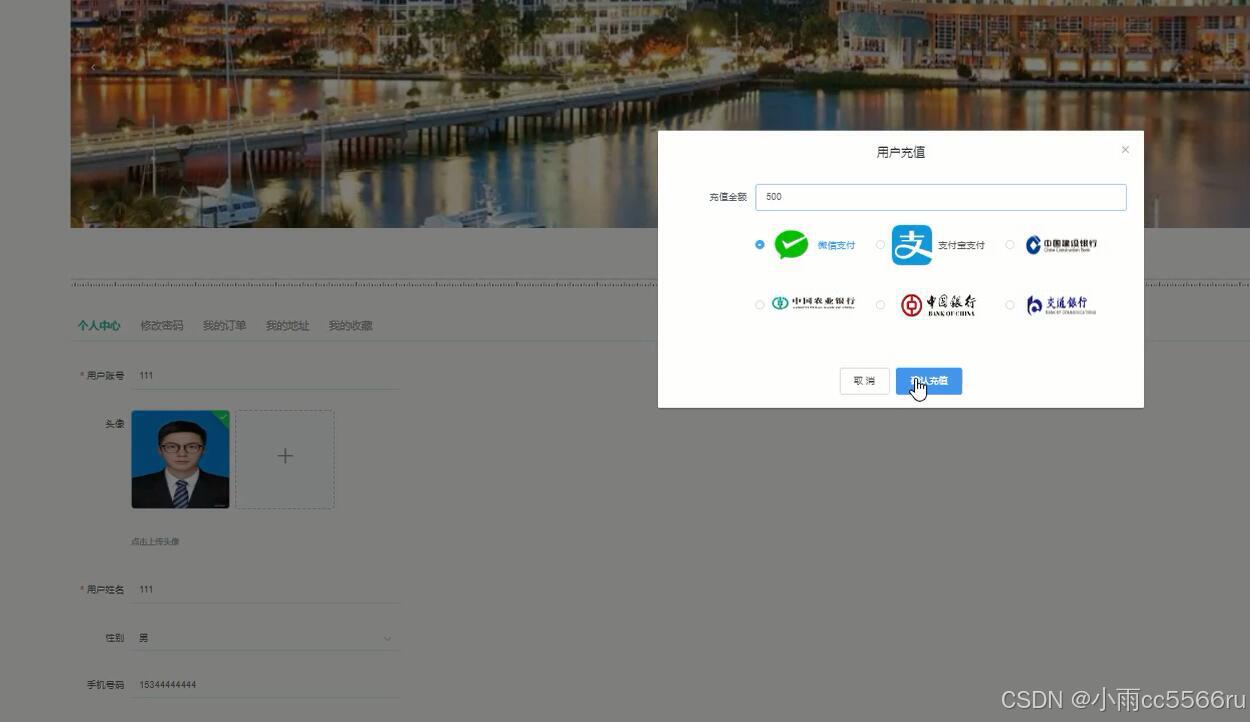This screenshot has height=722, width=1250.
Task: Click the 点击上传头像 link
Action: (154, 541)
